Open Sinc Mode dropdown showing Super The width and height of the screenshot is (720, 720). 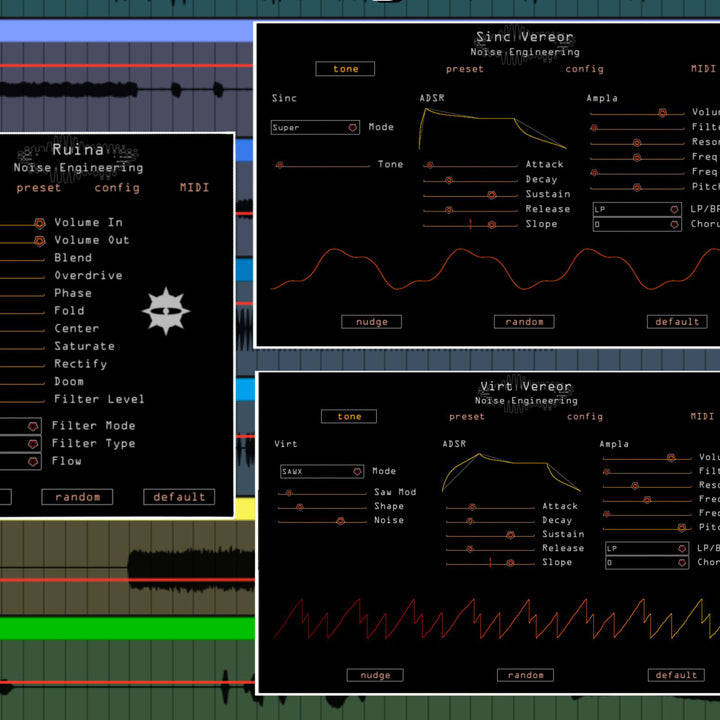(315, 127)
